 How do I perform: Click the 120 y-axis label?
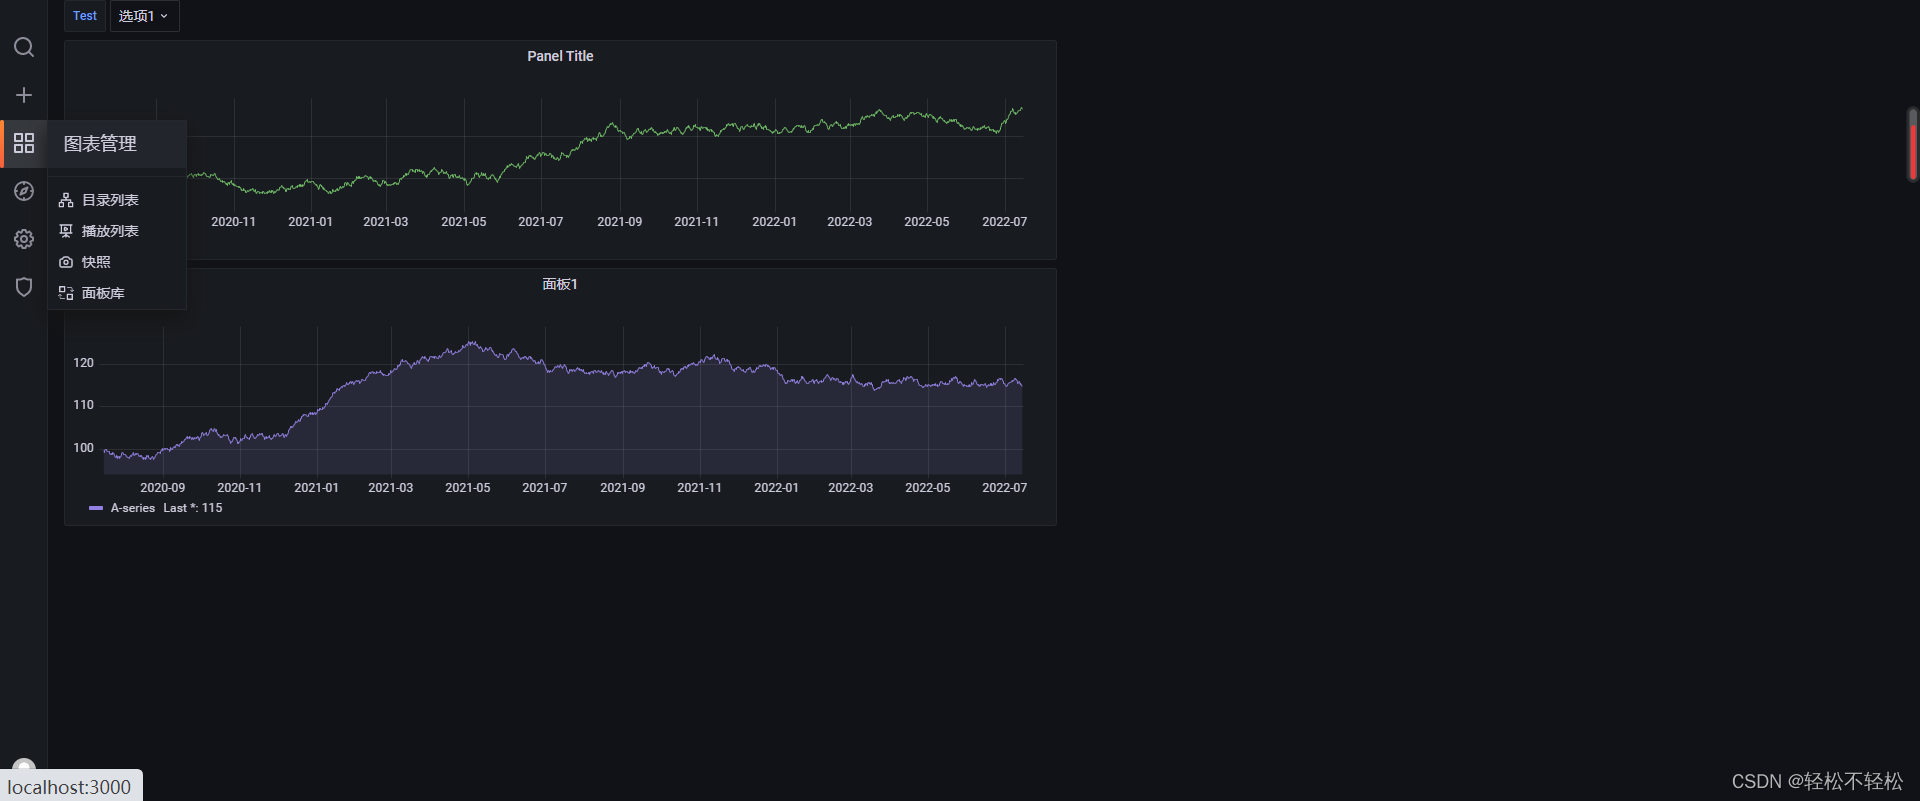83,363
